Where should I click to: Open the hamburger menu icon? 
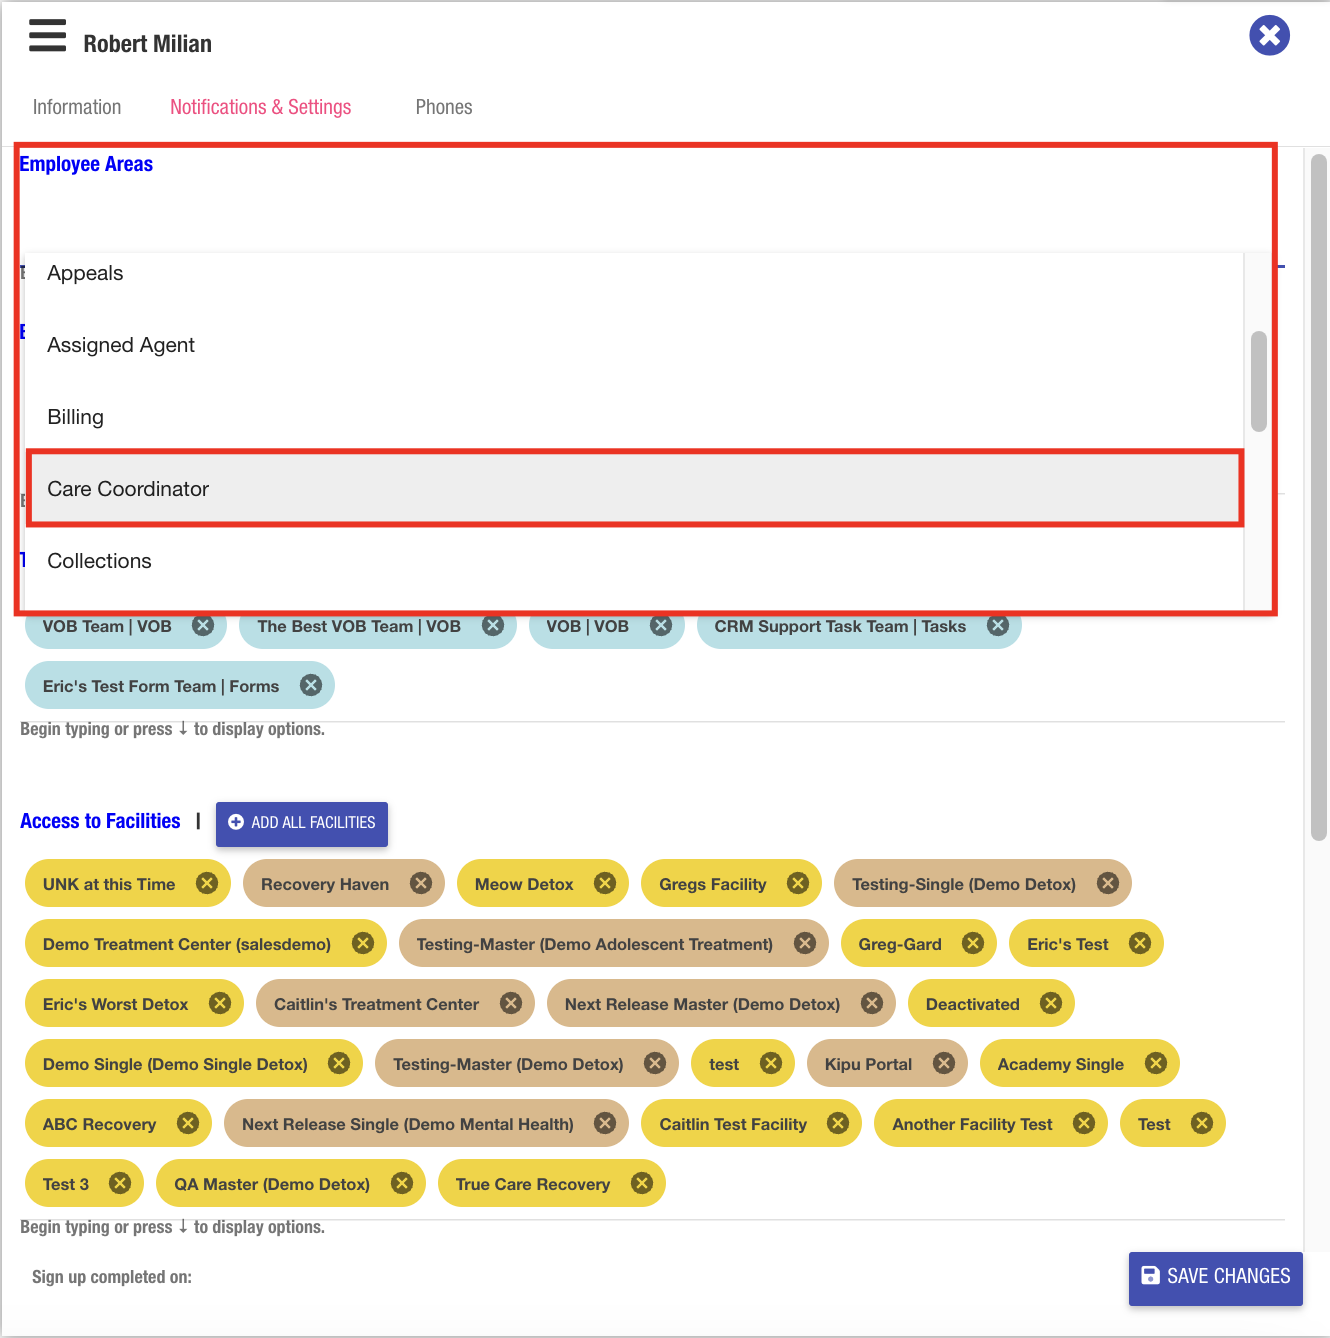[47, 36]
